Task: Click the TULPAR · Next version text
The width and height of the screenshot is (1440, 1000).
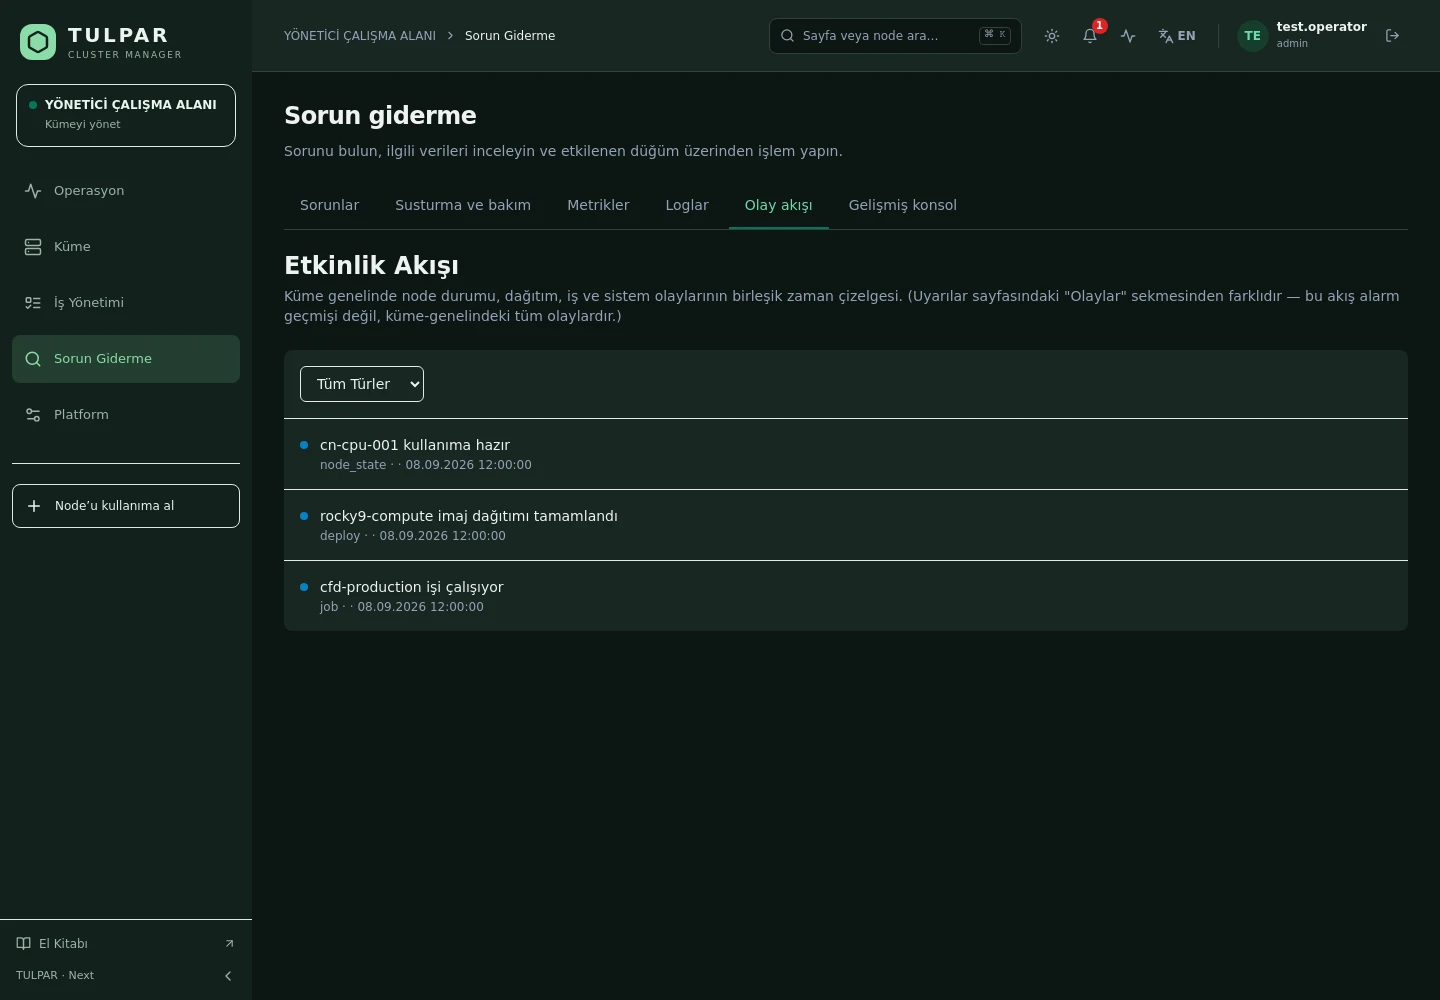Action: point(55,975)
